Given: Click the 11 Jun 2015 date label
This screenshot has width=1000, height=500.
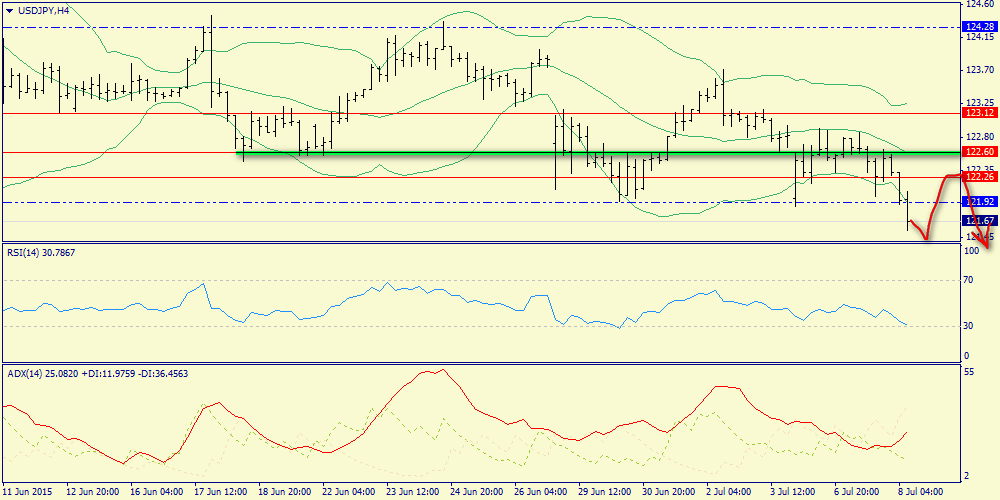Looking at the screenshot, I should pos(30,492).
